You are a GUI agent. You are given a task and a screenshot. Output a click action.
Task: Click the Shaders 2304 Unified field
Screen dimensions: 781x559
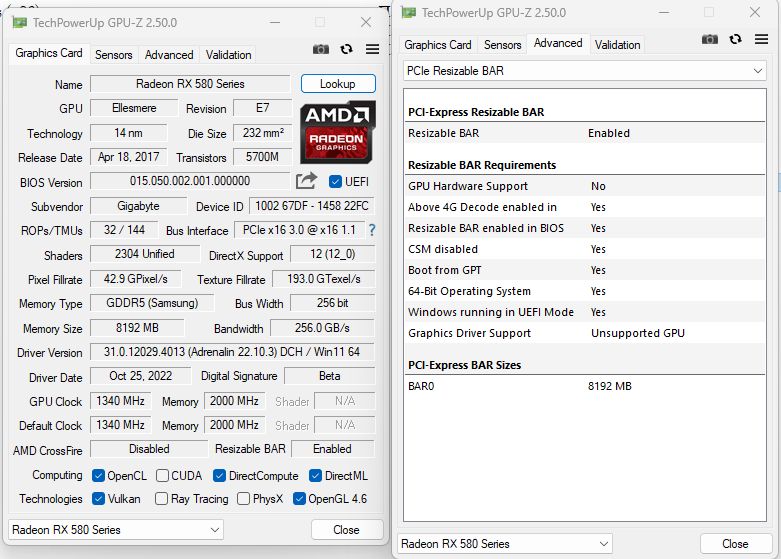click(144, 254)
